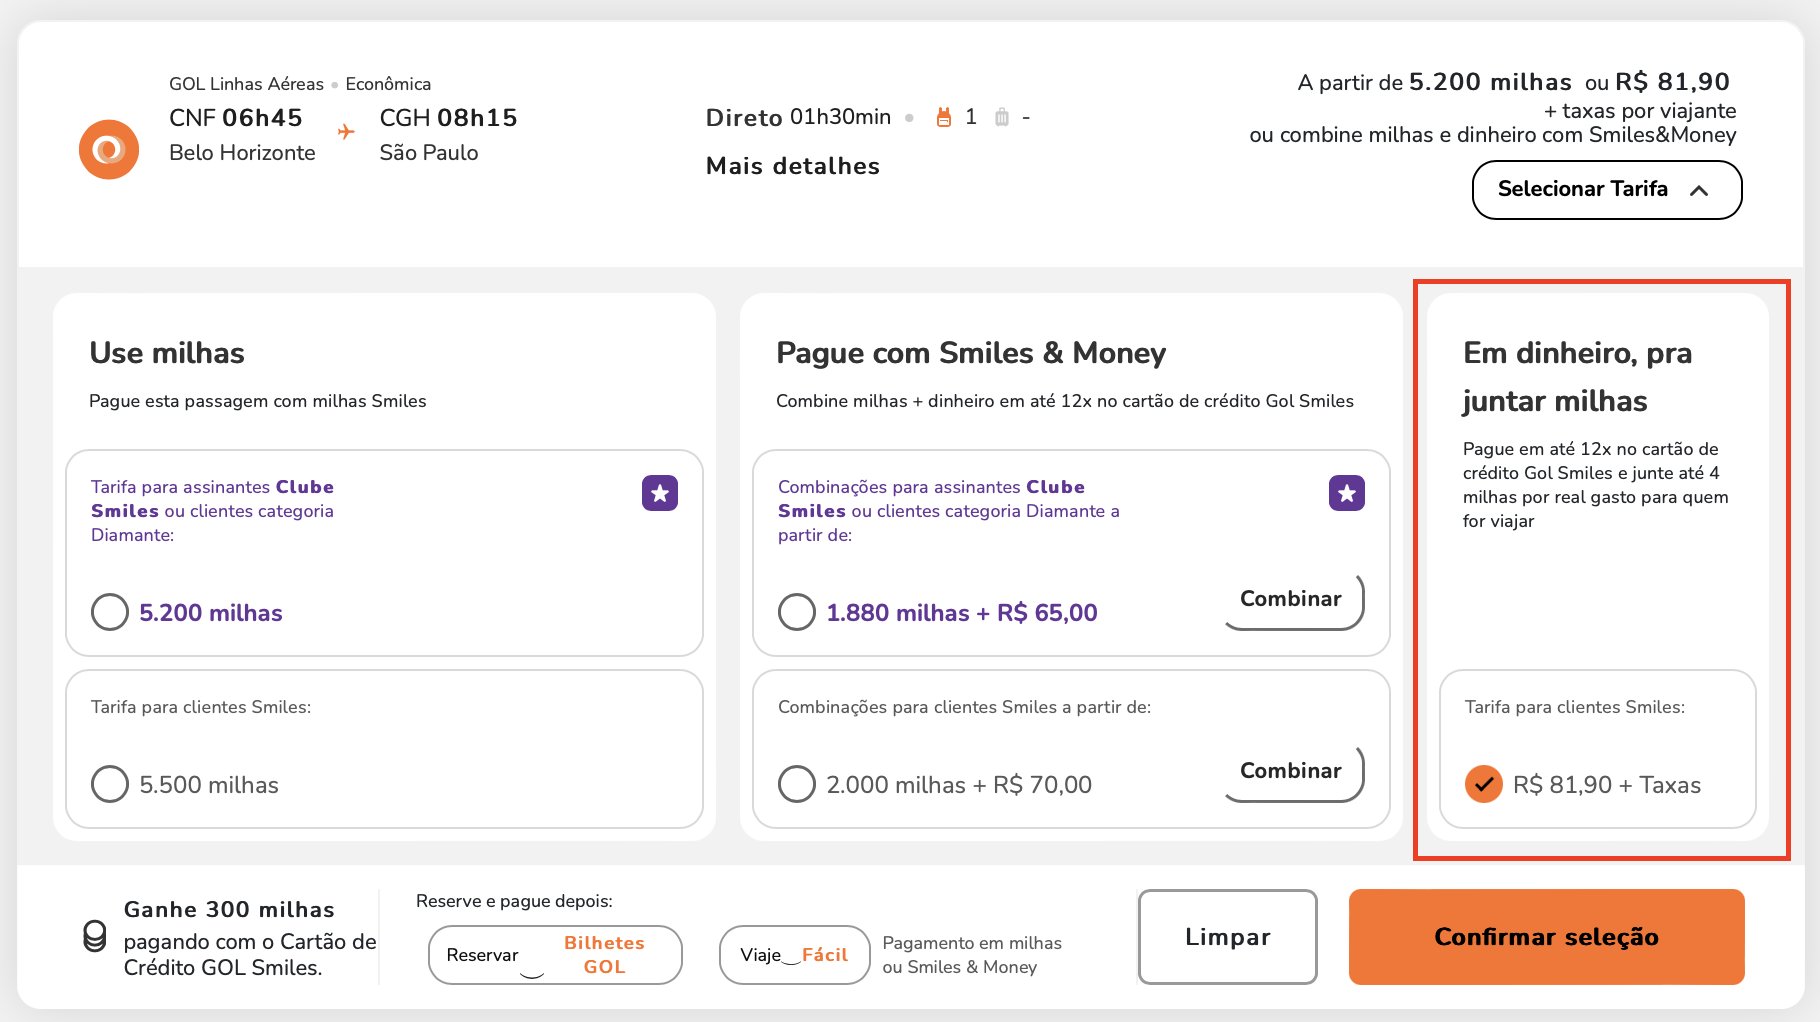This screenshot has width=1820, height=1022.
Task: Click the gray checked luggage icon
Action: (1002, 117)
